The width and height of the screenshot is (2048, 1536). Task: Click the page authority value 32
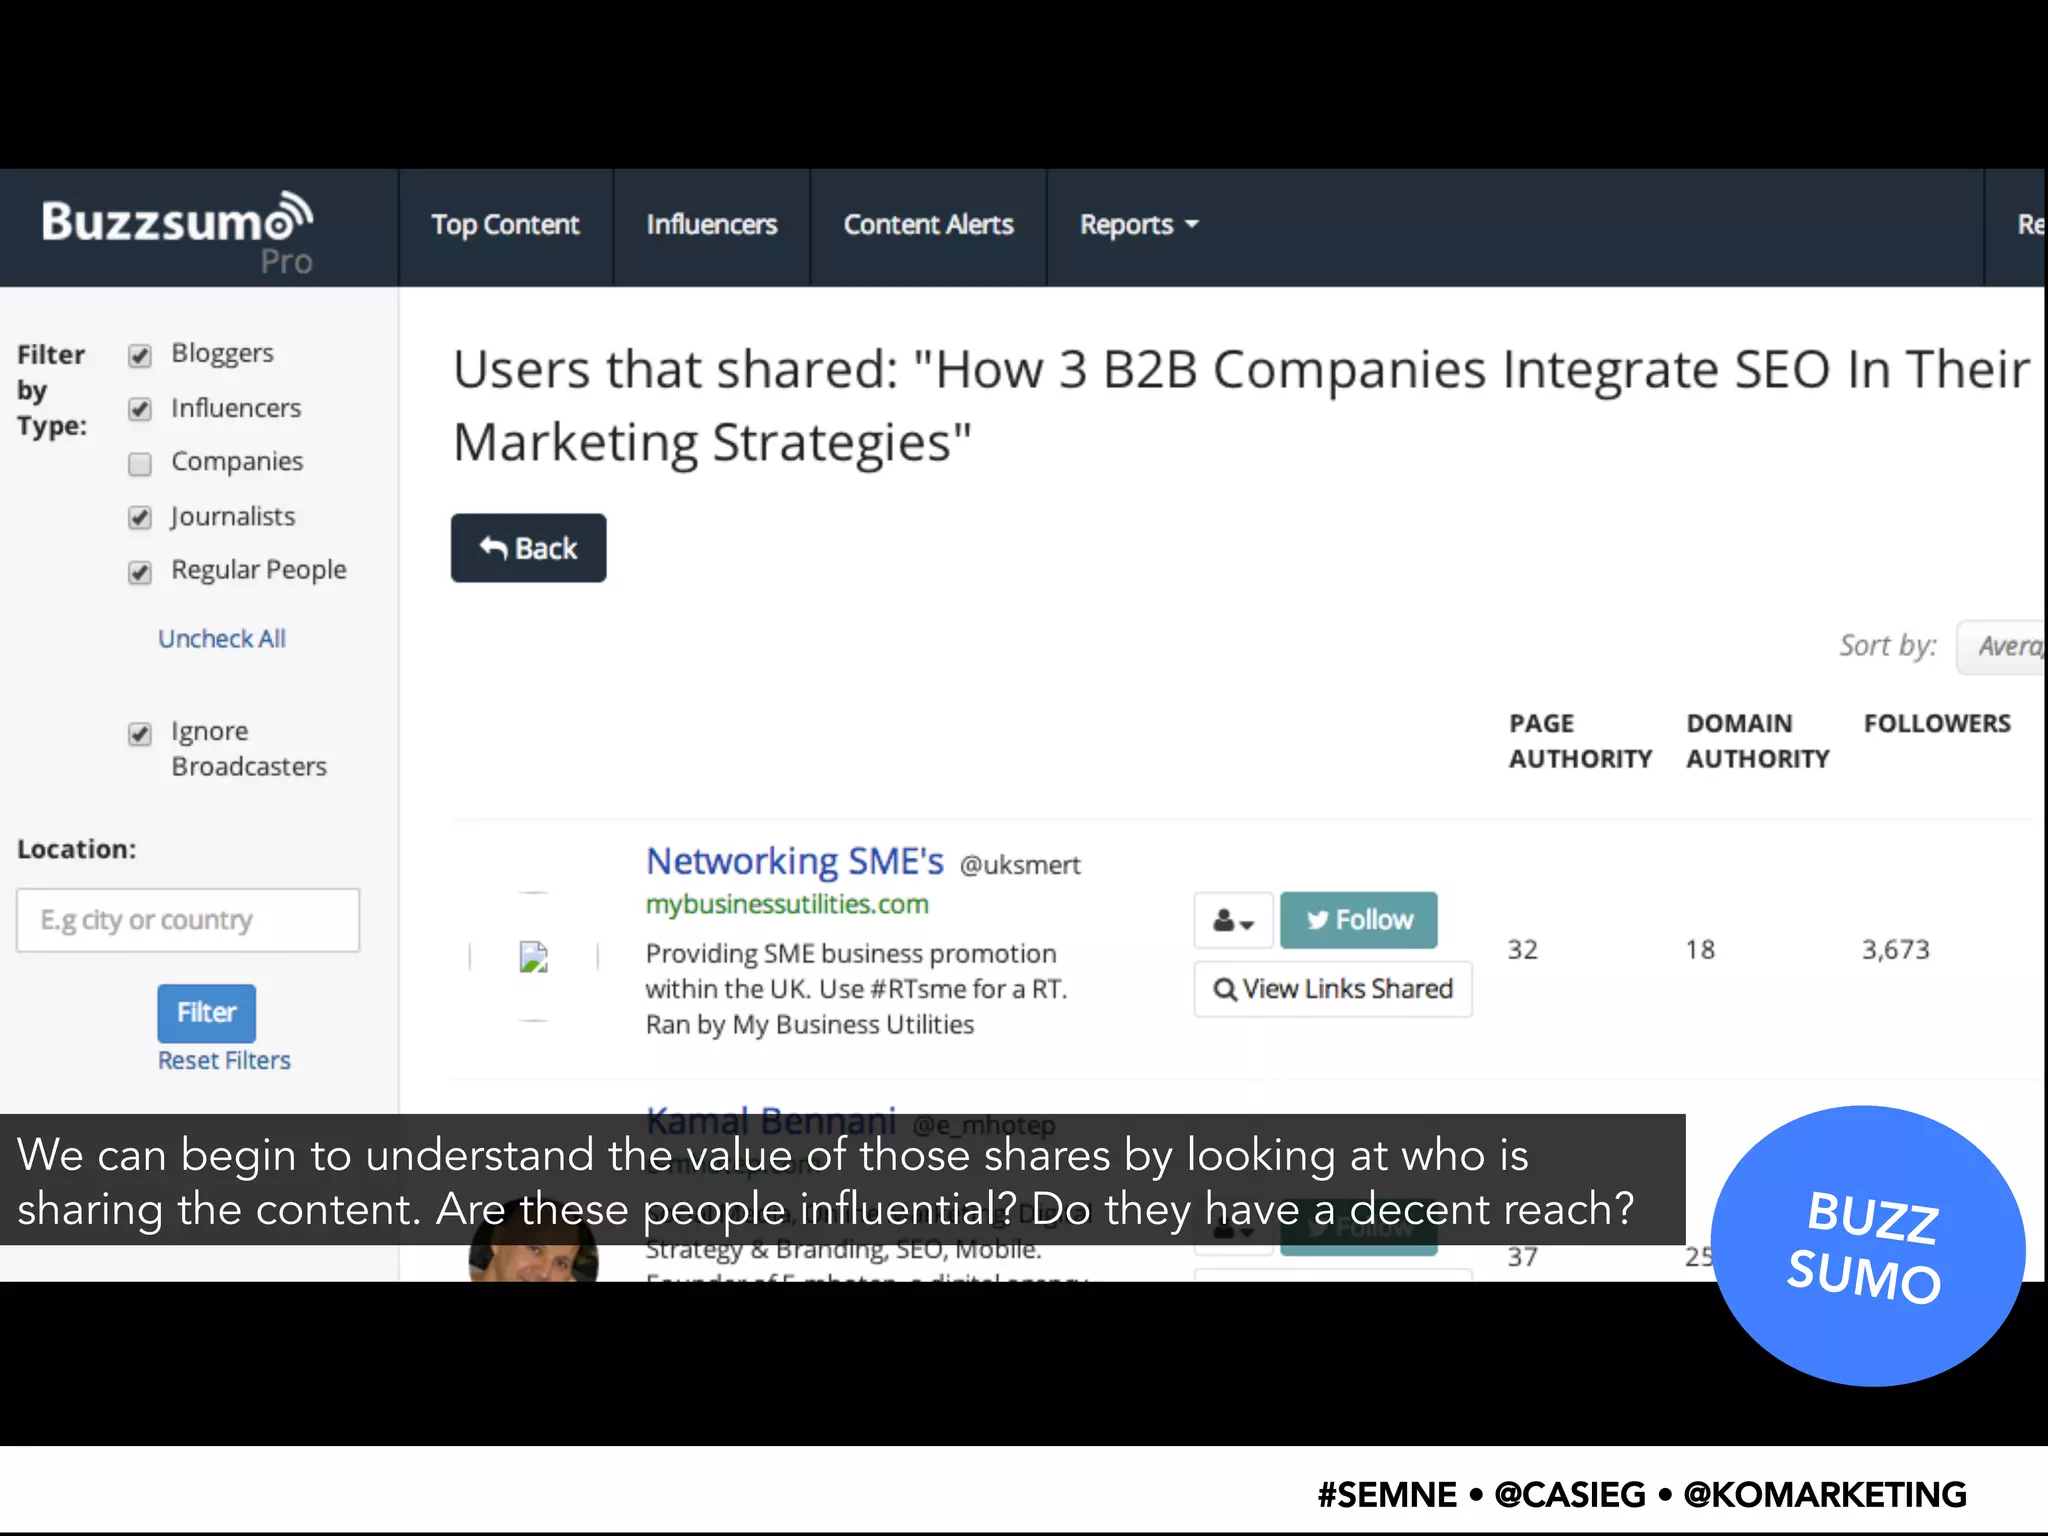(x=1523, y=950)
